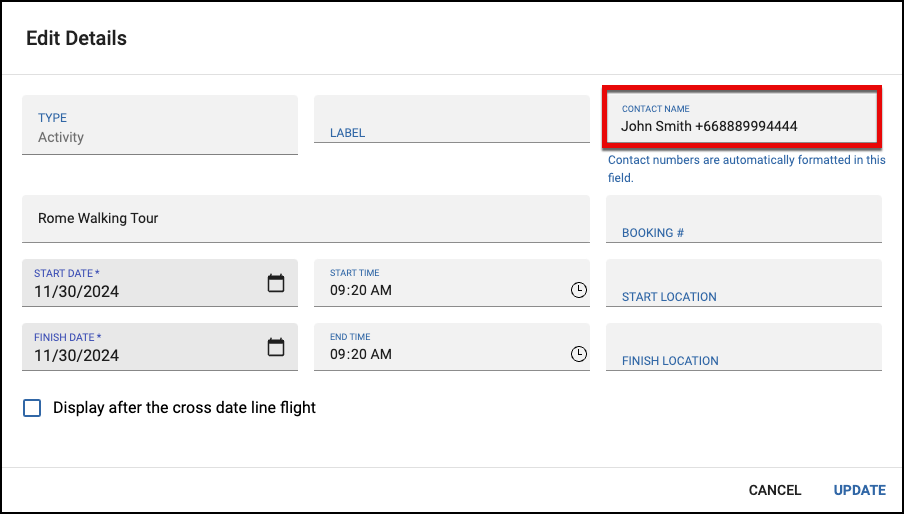Tick the cross date line flight checkbox
The width and height of the screenshot is (904, 514).
[32, 408]
